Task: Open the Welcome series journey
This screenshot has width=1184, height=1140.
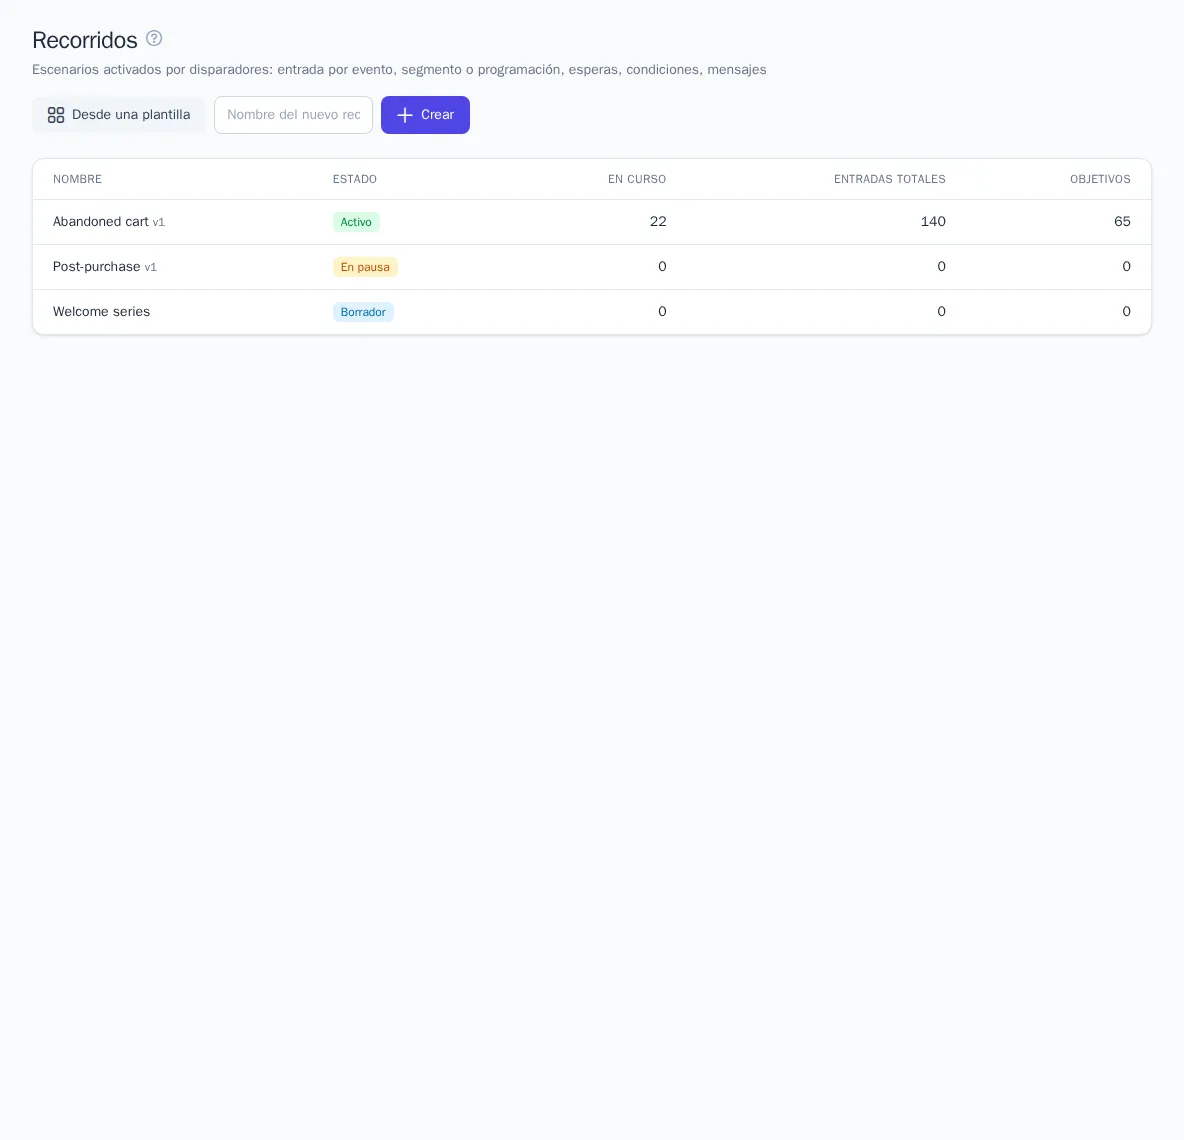Action: click(101, 312)
